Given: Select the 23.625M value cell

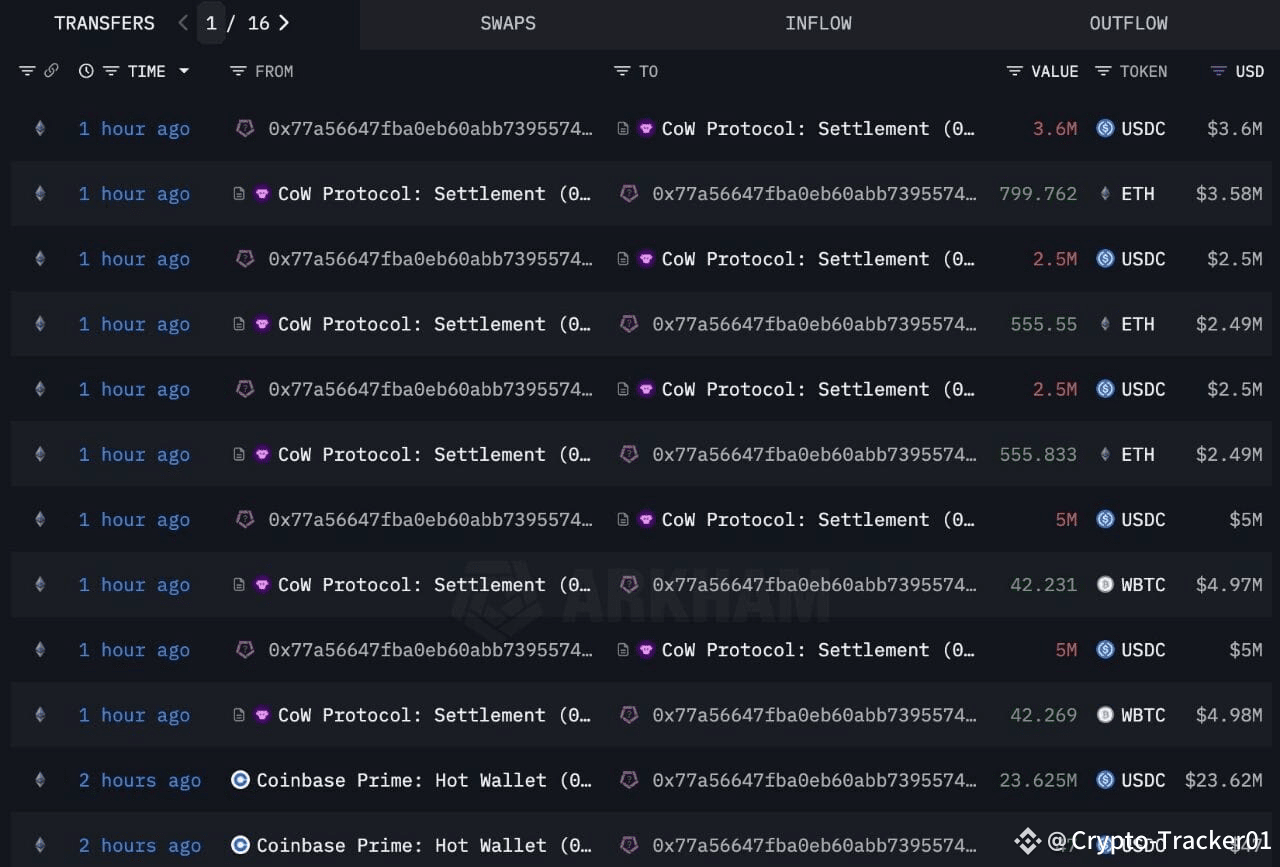Looking at the screenshot, I should [x=1038, y=780].
